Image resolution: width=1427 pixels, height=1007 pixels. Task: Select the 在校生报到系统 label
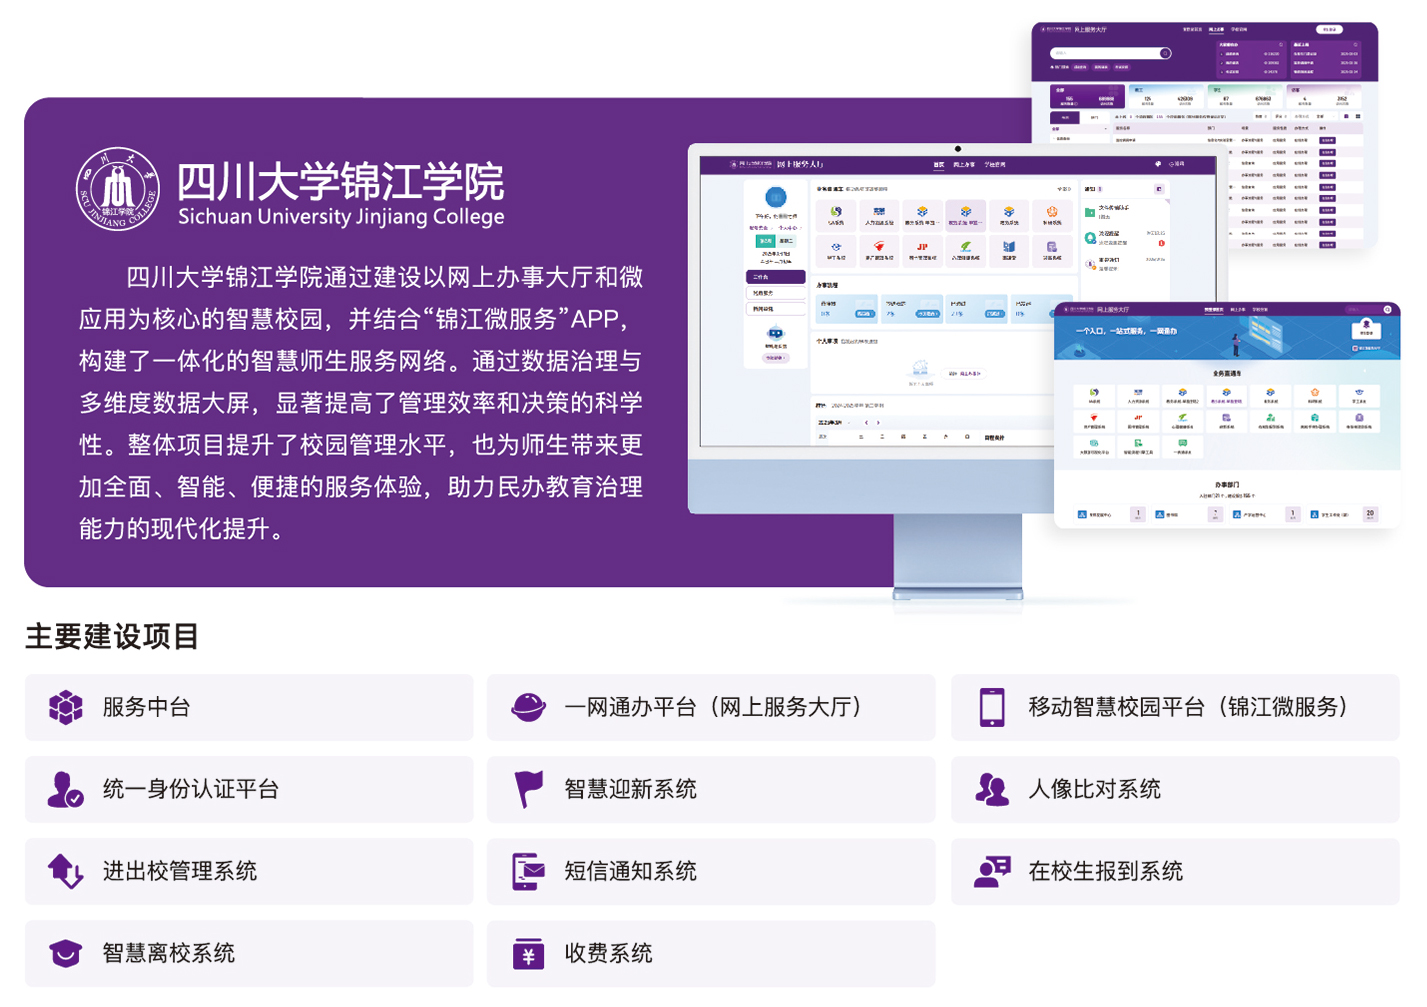[1106, 871]
